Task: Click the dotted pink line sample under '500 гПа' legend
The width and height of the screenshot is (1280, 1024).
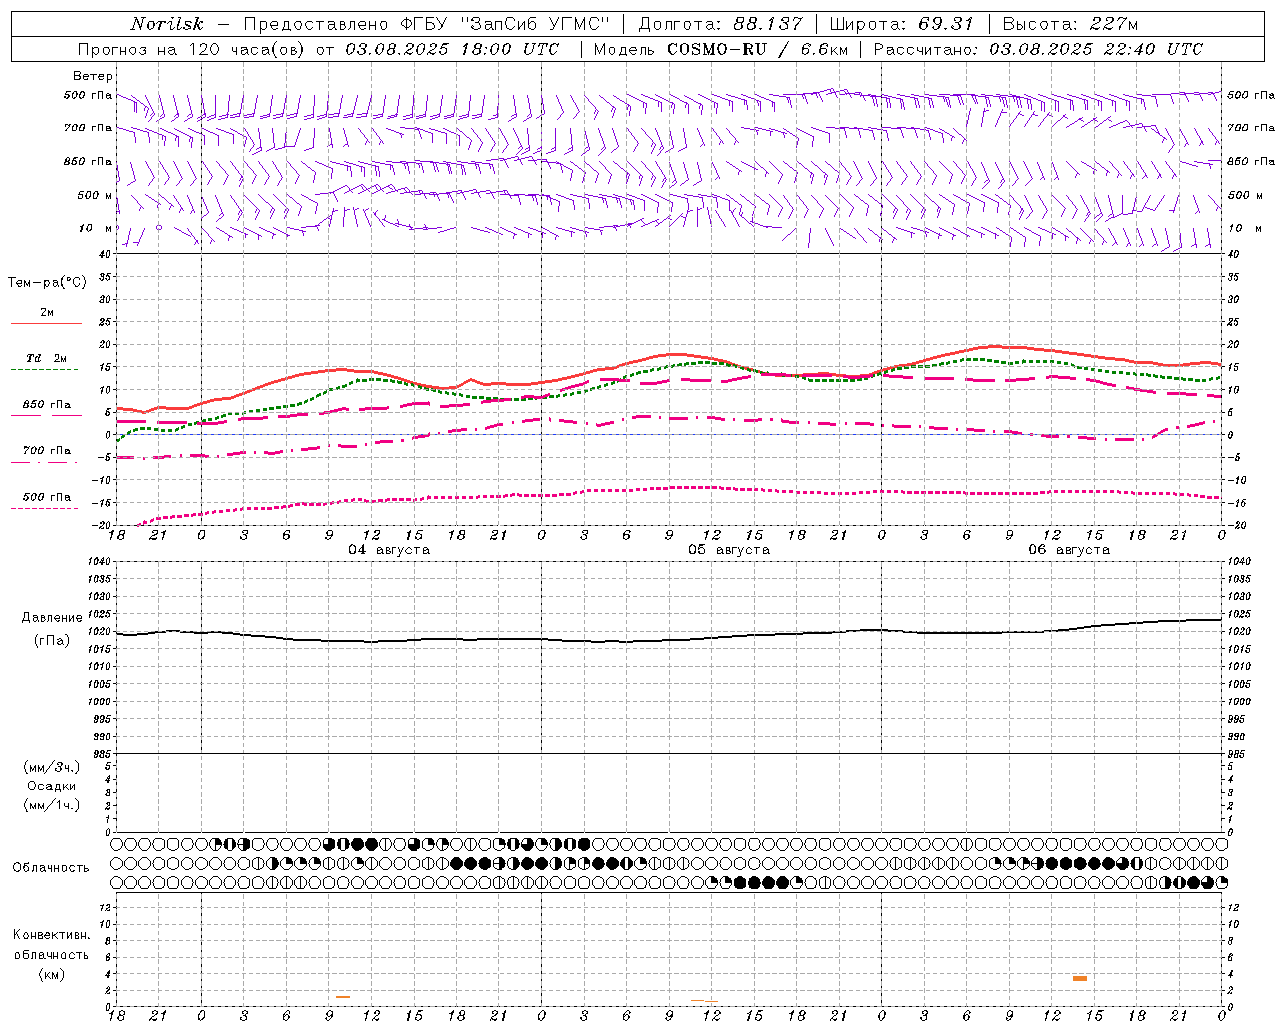Action: click(x=44, y=508)
